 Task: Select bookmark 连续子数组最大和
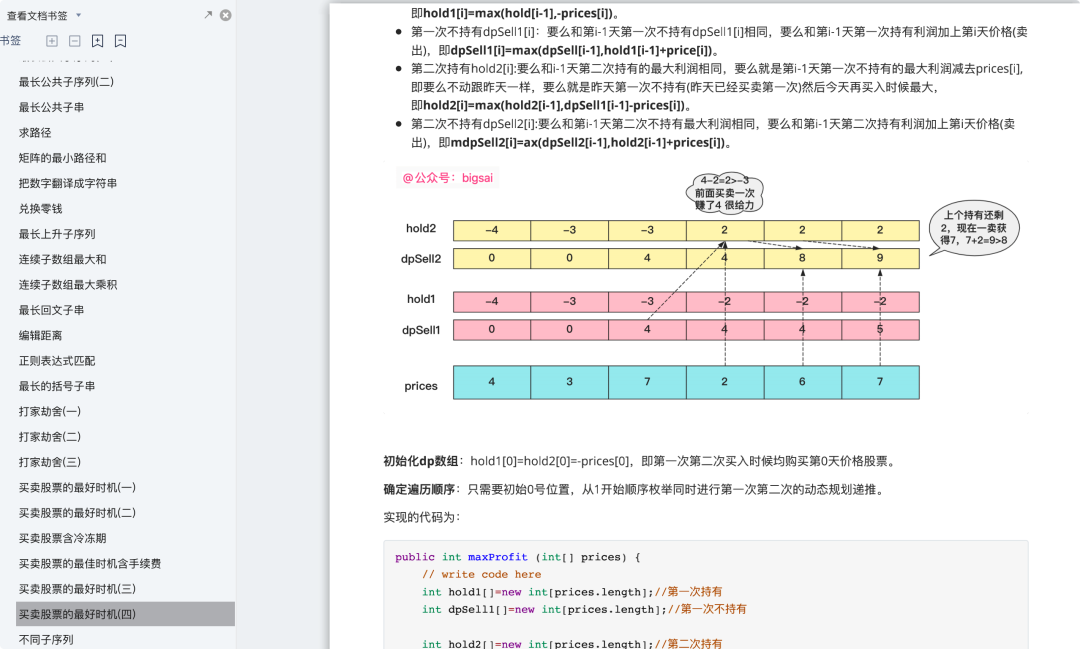[x=63, y=260]
